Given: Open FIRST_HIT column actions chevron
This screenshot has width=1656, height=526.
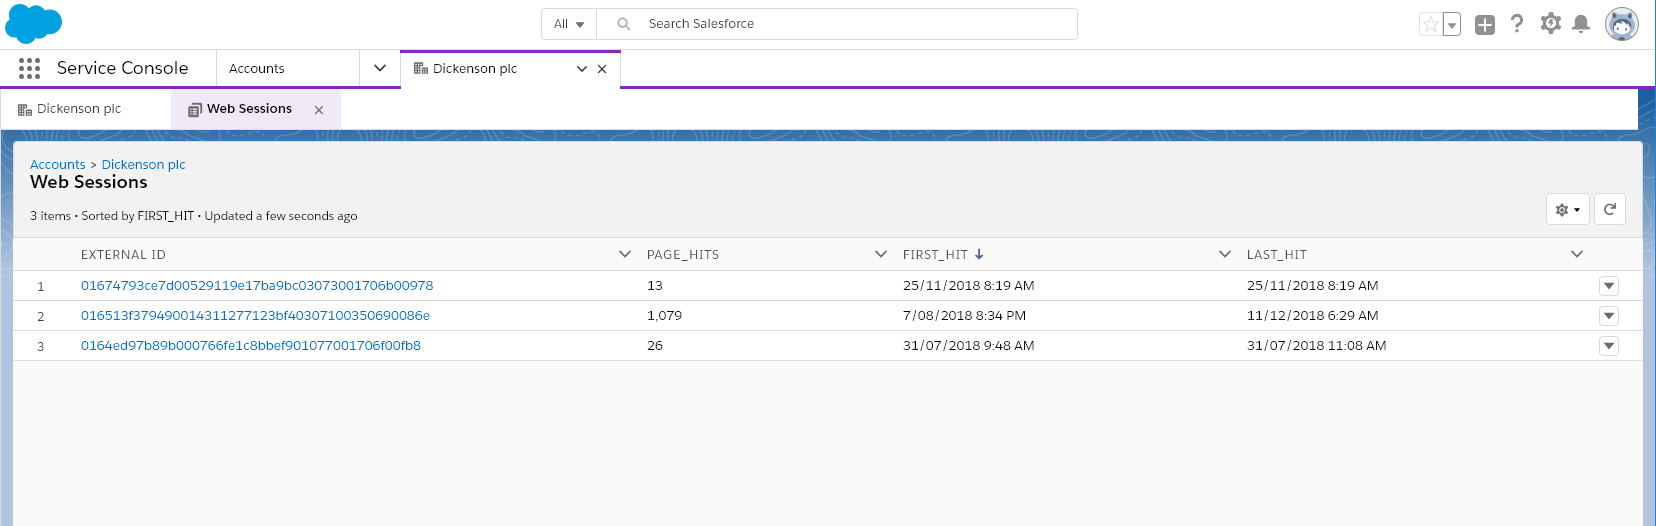Looking at the screenshot, I should click(1225, 254).
